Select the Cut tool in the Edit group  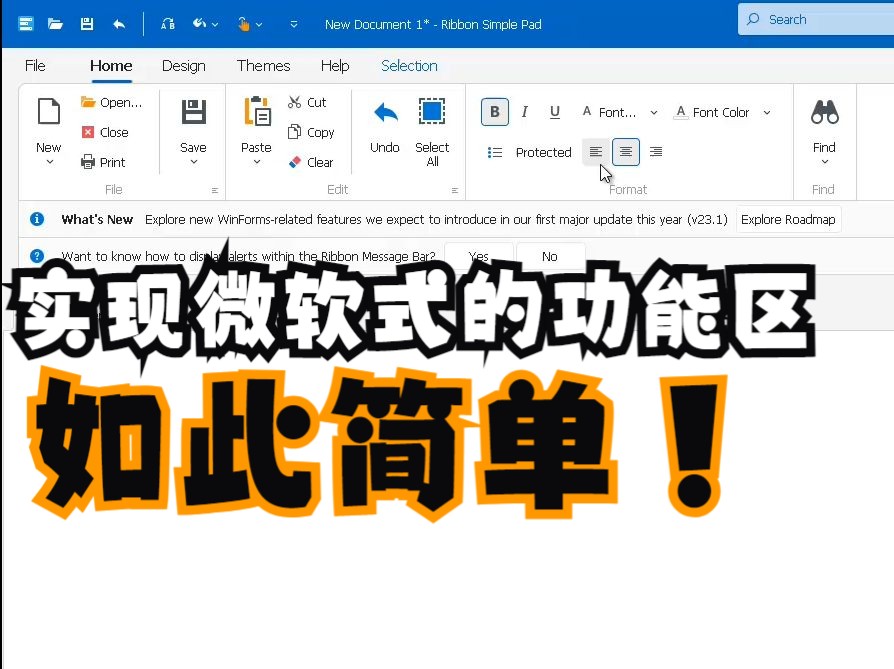point(295,102)
